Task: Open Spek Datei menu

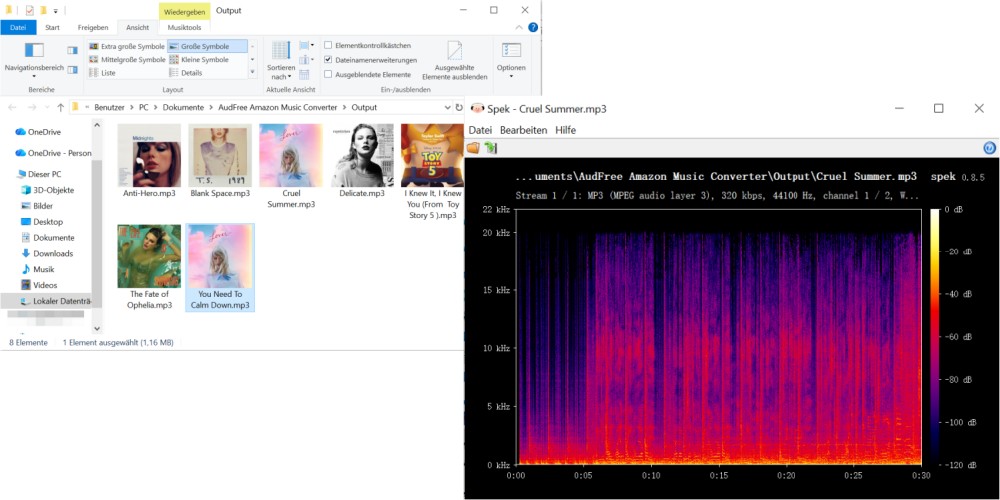Action: pyautogui.click(x=480, y=130)
